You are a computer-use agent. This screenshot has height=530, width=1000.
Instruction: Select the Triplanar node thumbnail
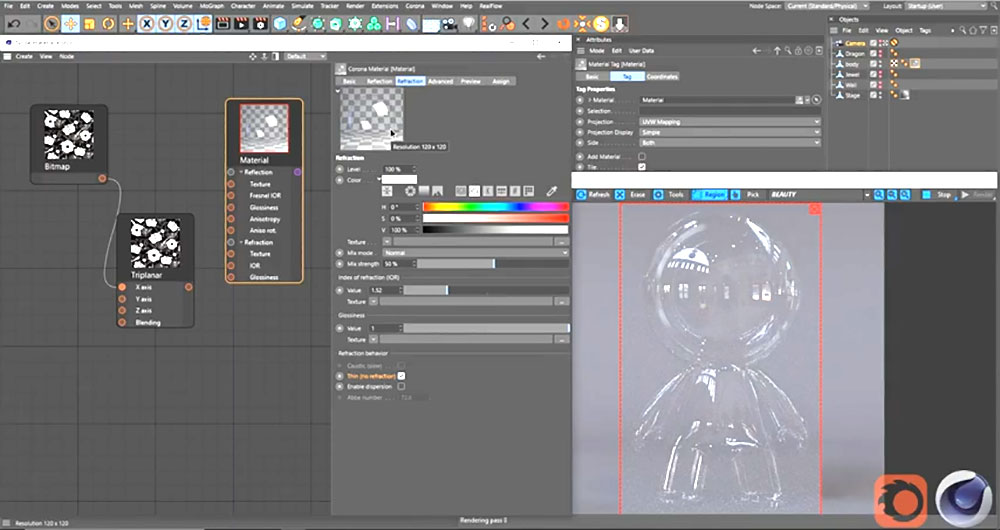point(155,241)
